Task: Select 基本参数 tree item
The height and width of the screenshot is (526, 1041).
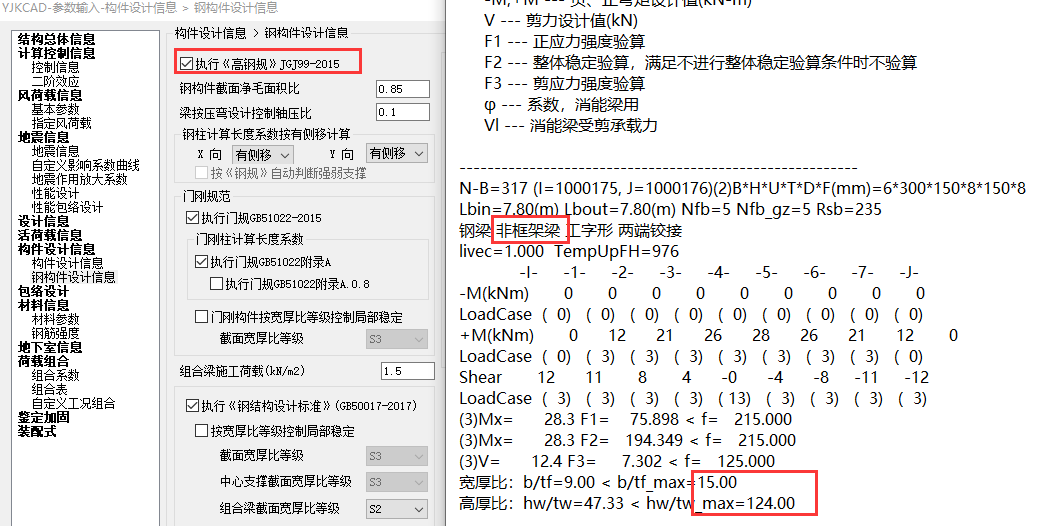Action: (56, 109)
